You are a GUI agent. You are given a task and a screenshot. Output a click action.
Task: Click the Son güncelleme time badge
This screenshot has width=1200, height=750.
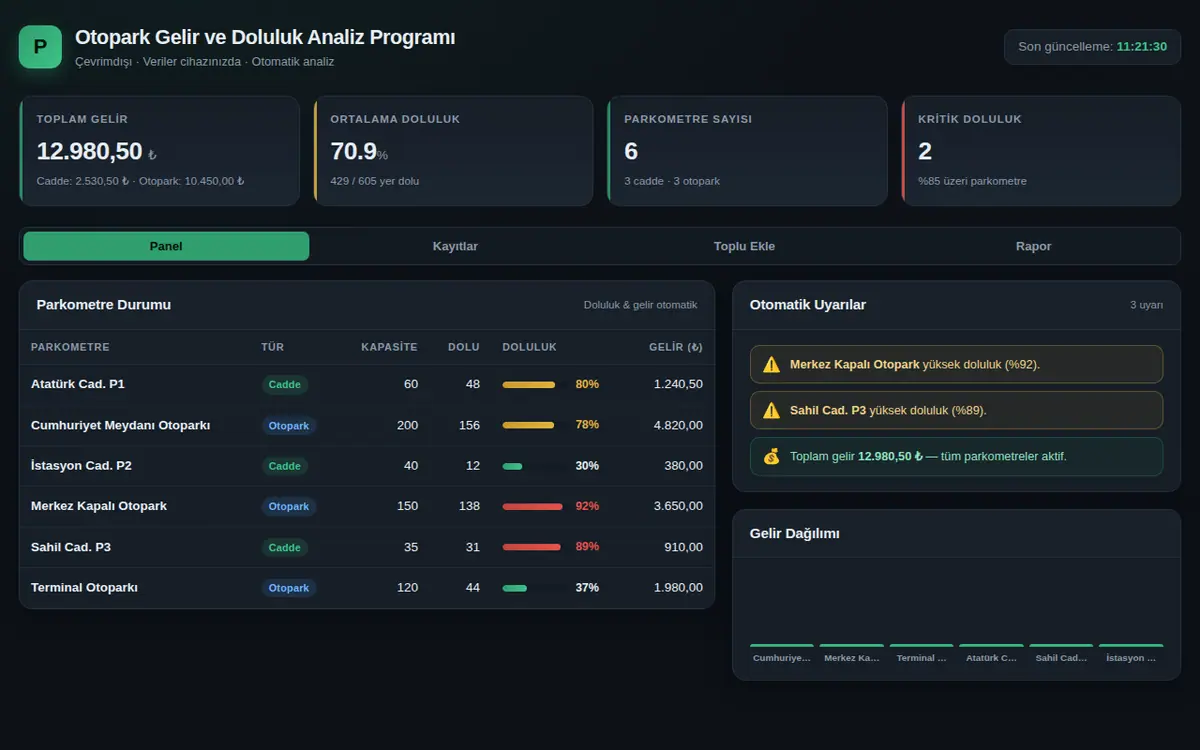1092,47
